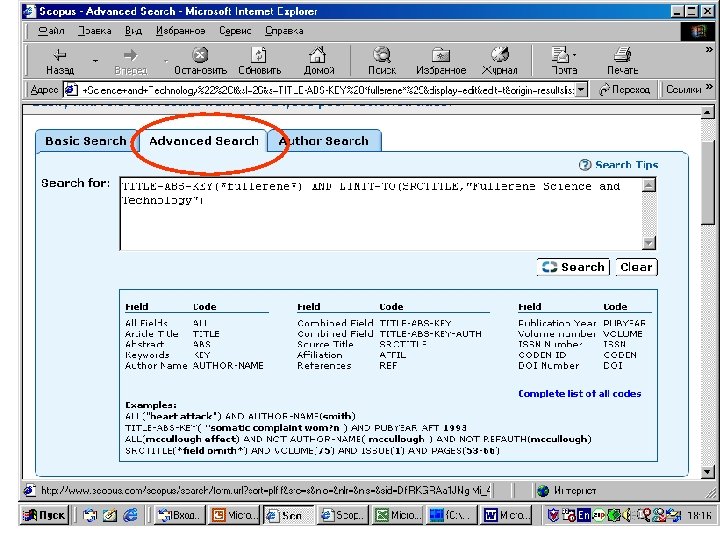
Task: Open the Вперед history dropdown arrow
Action: pos(166,61)
